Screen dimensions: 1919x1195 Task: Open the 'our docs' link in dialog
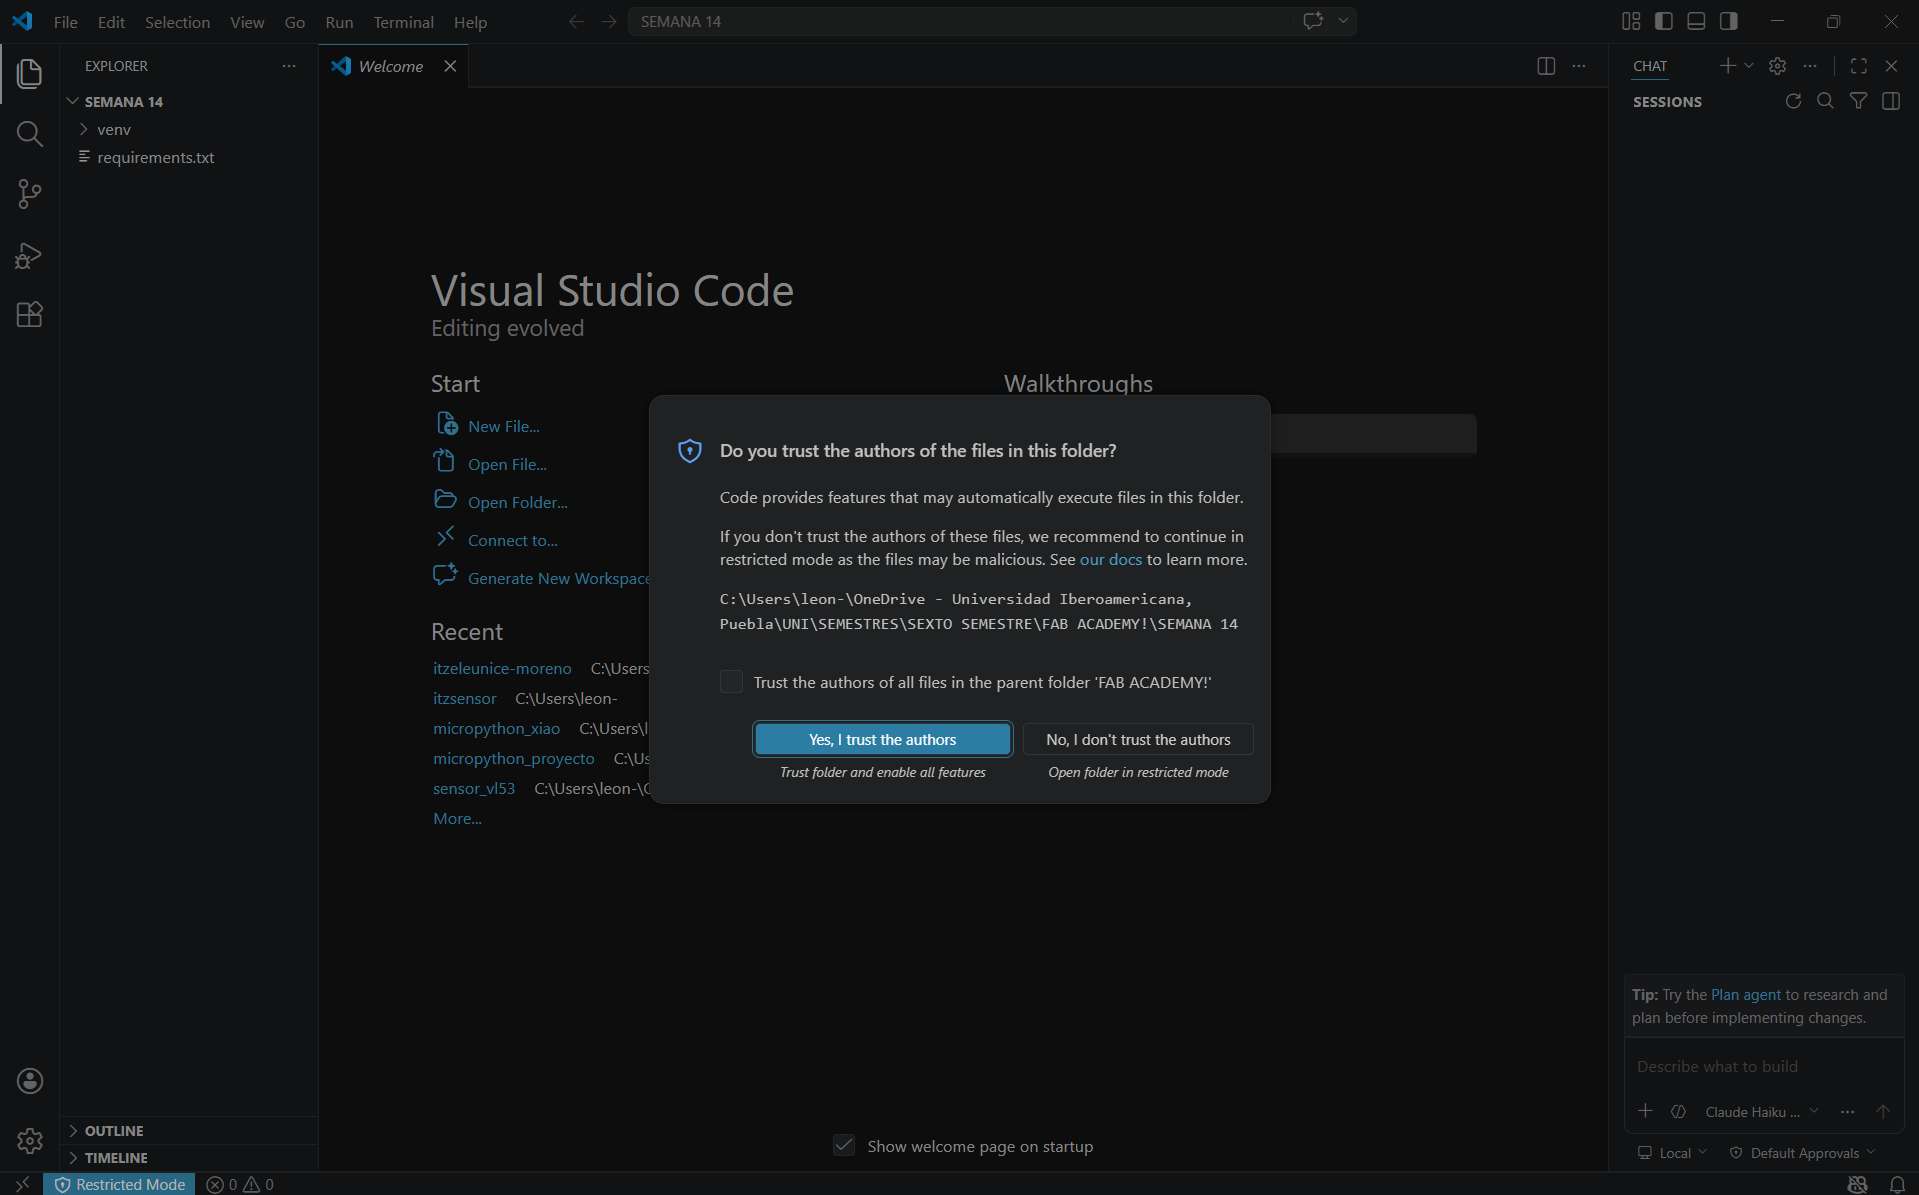(1110, 560)
